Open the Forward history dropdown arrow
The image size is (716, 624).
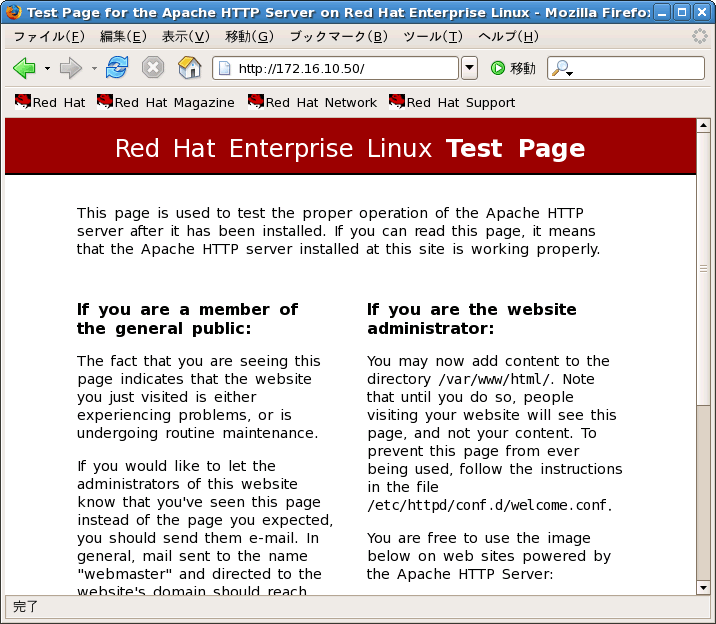pyautogui.click(x=94, y=68)
